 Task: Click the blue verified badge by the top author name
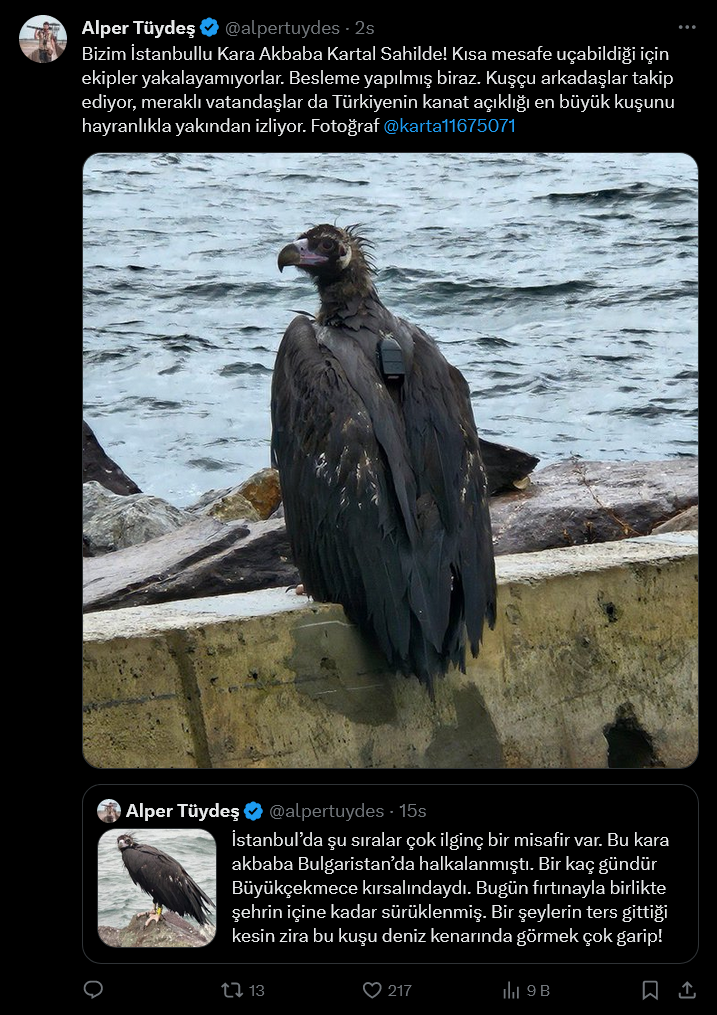[x=209, y=28]
